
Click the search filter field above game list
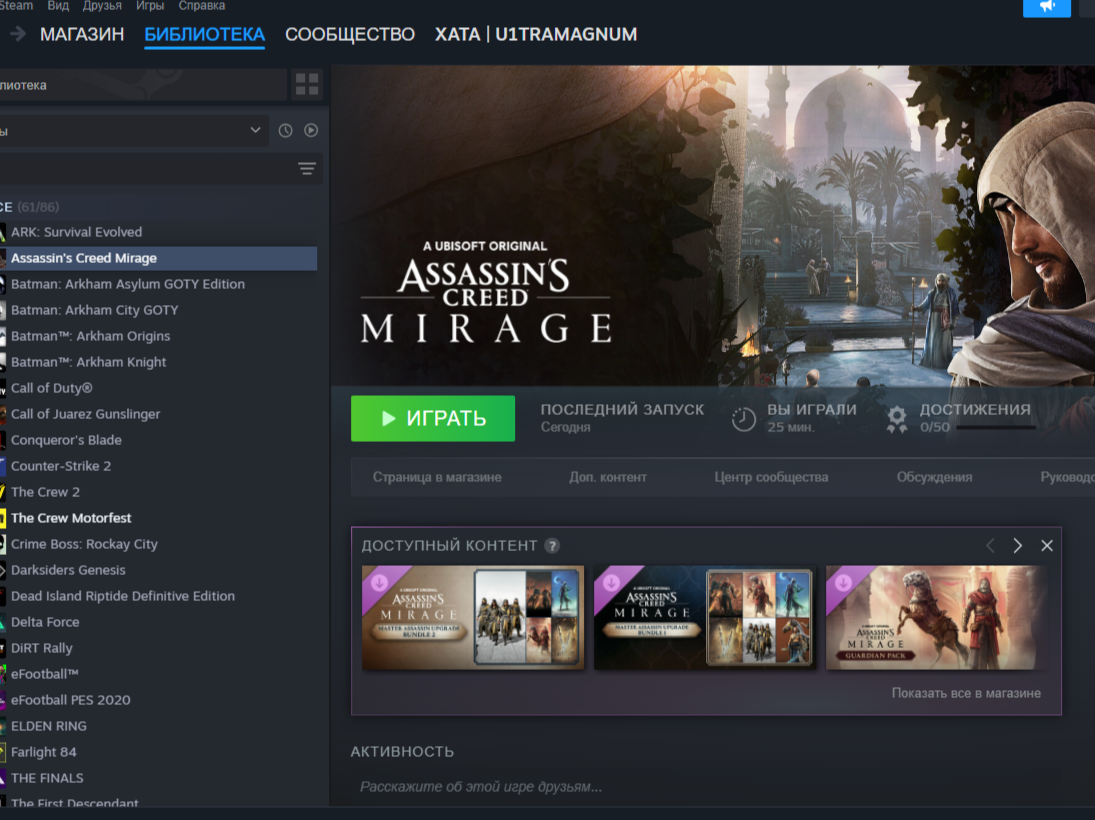(x=145, y=169)
